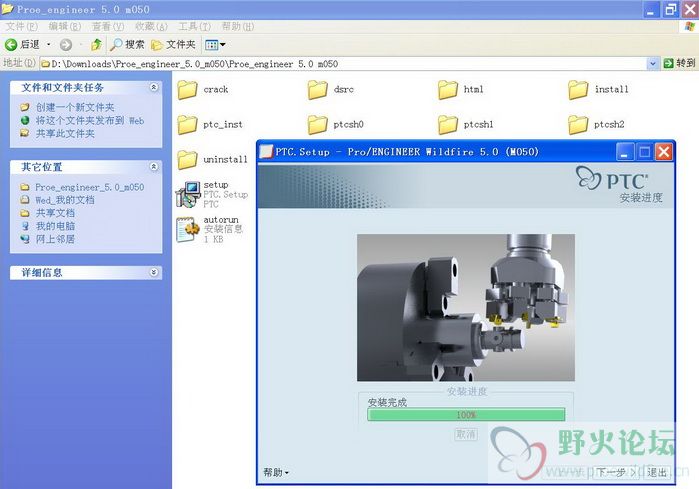Screen dimensions: 699x489
Task: Go up one folder level icon
Action: coord(96,45)
